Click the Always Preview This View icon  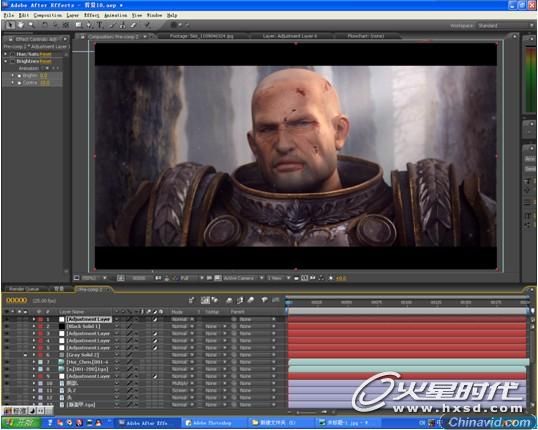(x=77, y=278)
